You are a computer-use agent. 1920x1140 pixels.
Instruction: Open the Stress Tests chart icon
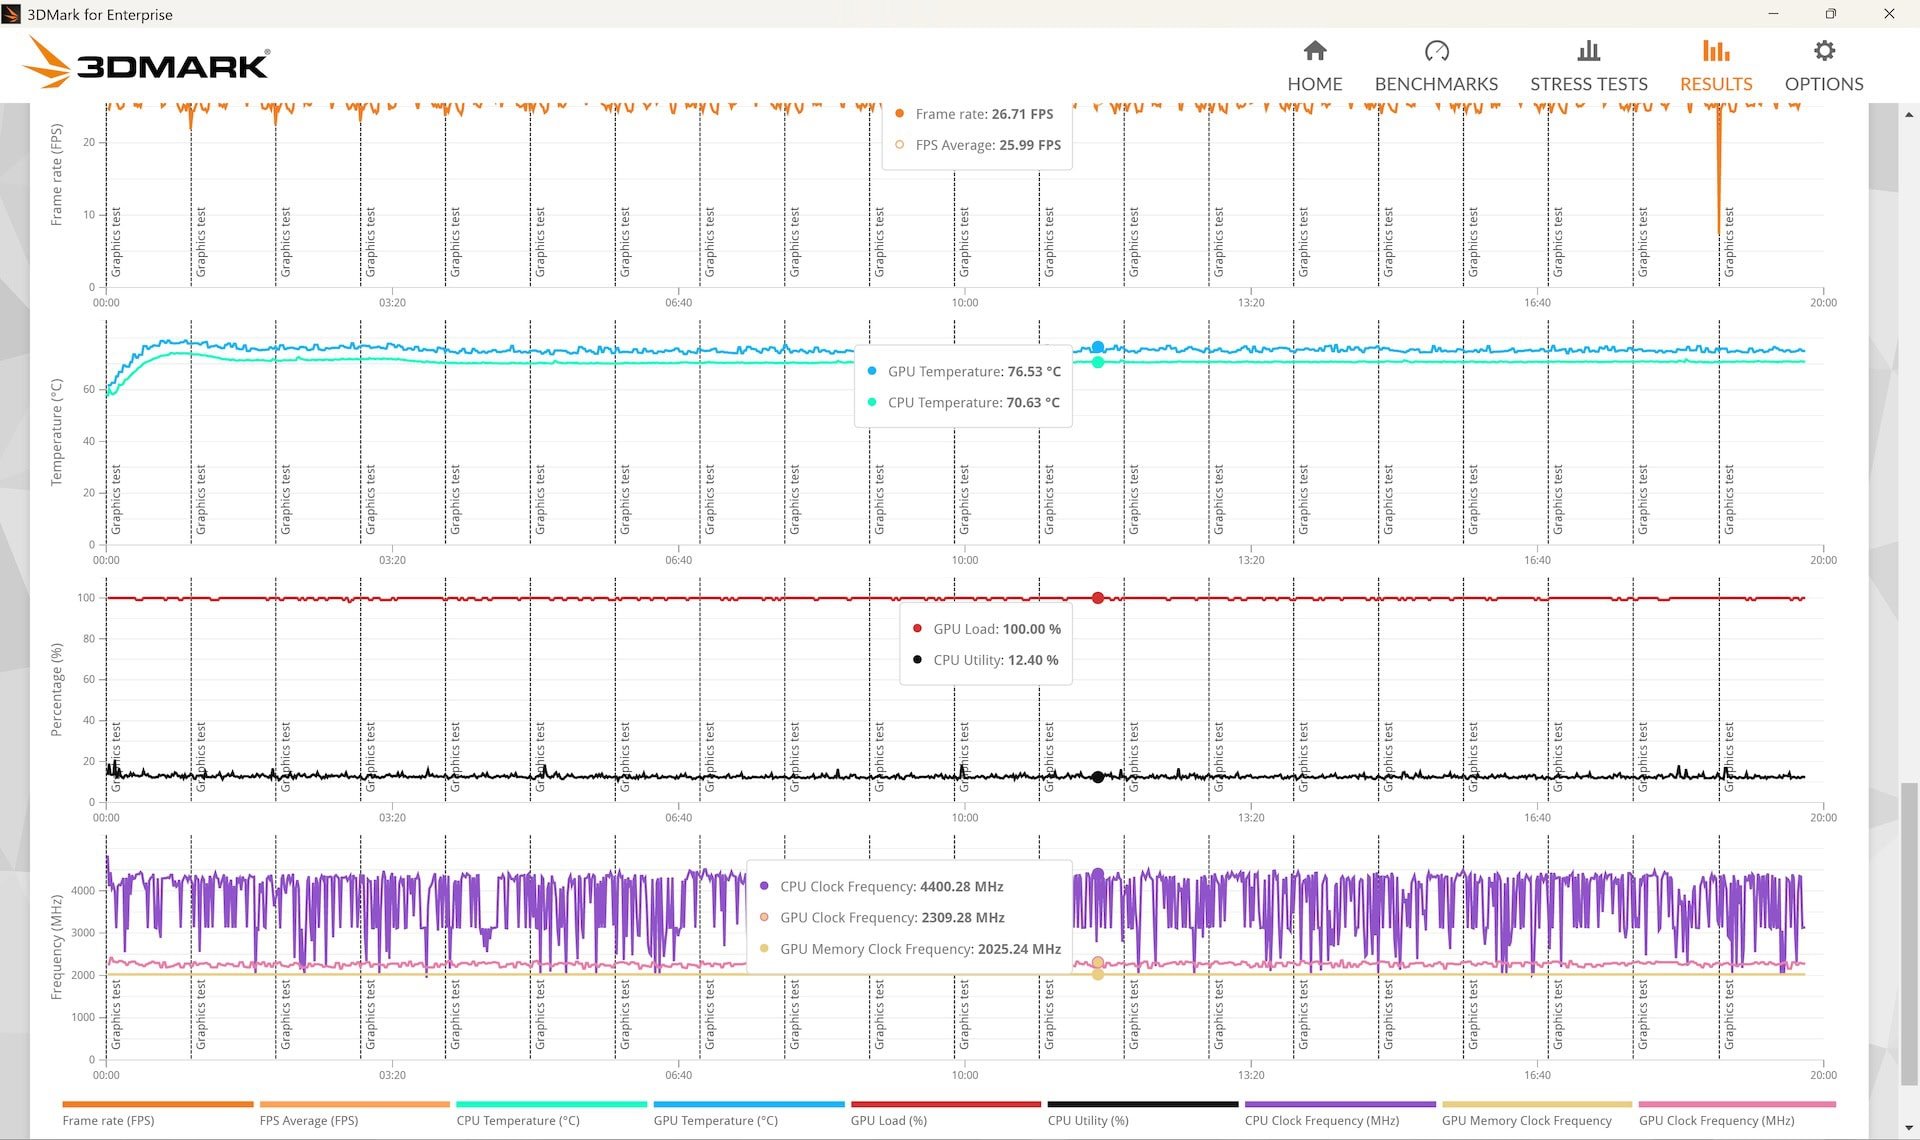1588,51
